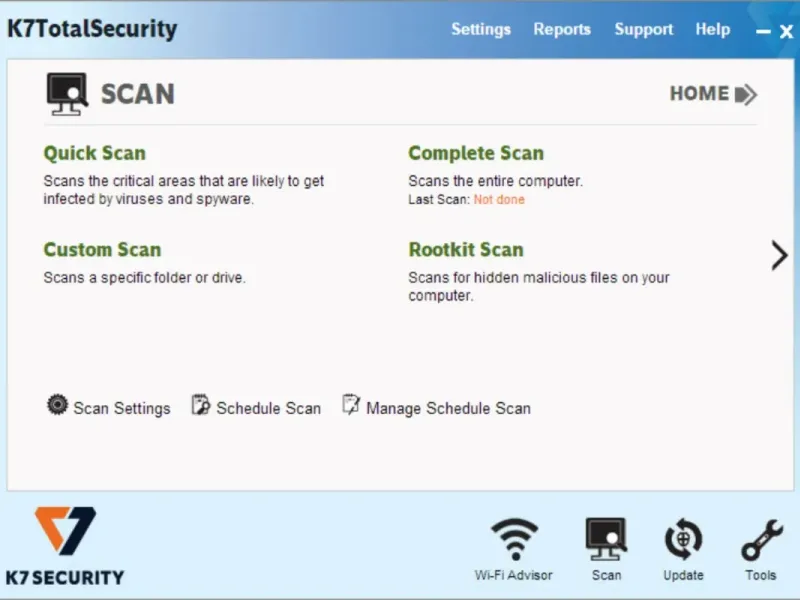Click the K7 Security logo
Viewport: 800px width, 600px height.
click(x=65, y=545)
